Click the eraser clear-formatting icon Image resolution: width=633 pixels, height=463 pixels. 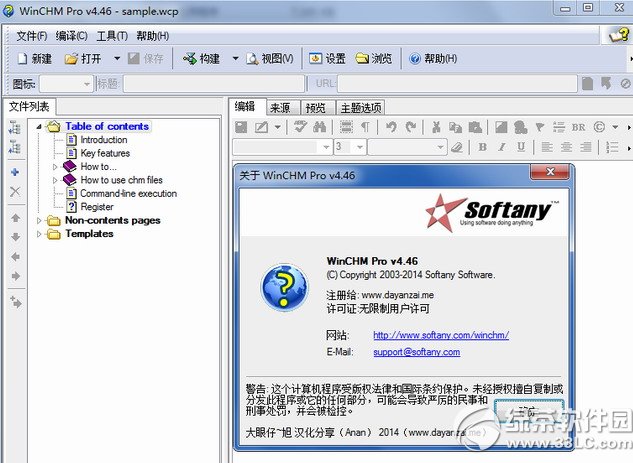457,147
